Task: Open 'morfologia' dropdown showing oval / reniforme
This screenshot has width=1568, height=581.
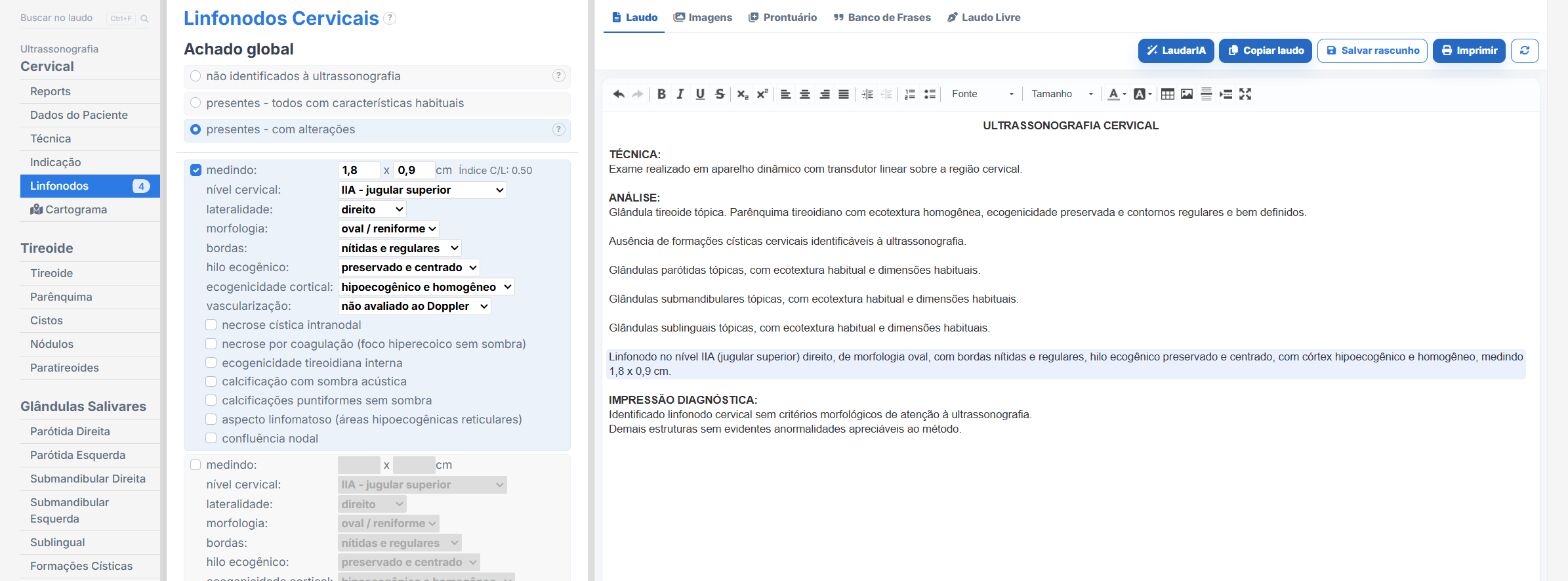Action: 389,229
